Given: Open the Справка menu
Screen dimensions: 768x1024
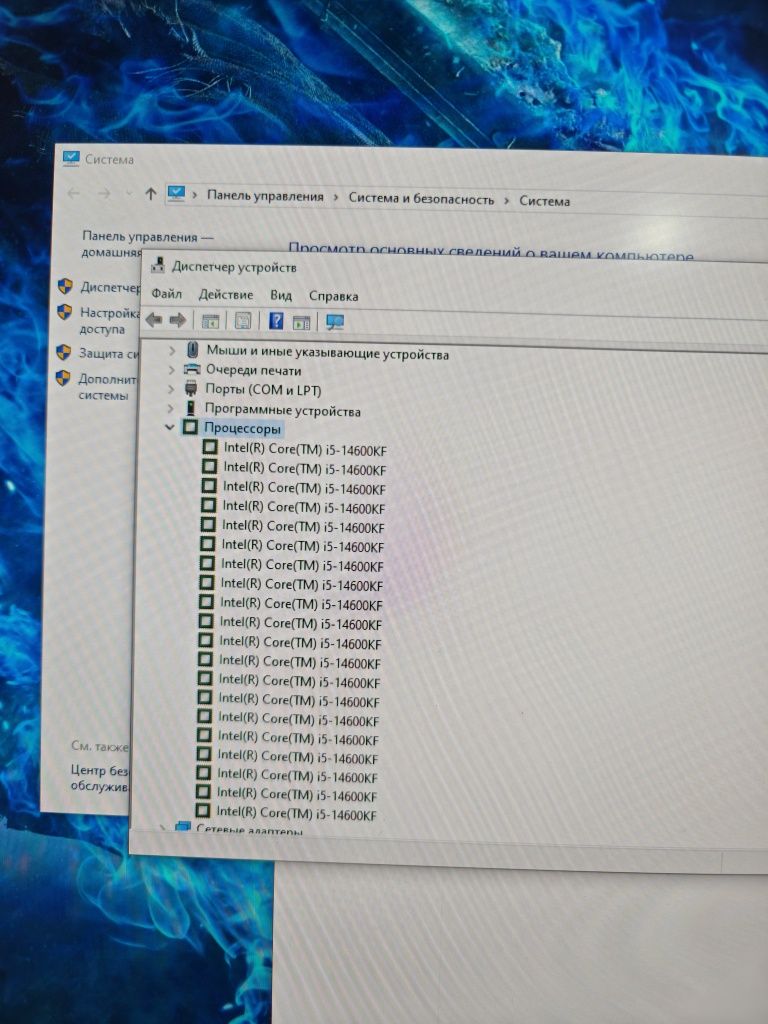Looking at the screenshot, I should coord(333,296).
